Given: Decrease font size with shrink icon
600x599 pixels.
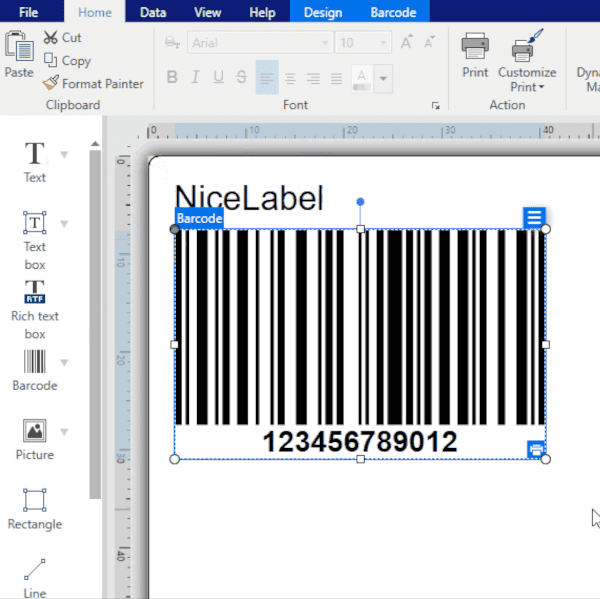Looking at the screenshot, I should [429, 42].
